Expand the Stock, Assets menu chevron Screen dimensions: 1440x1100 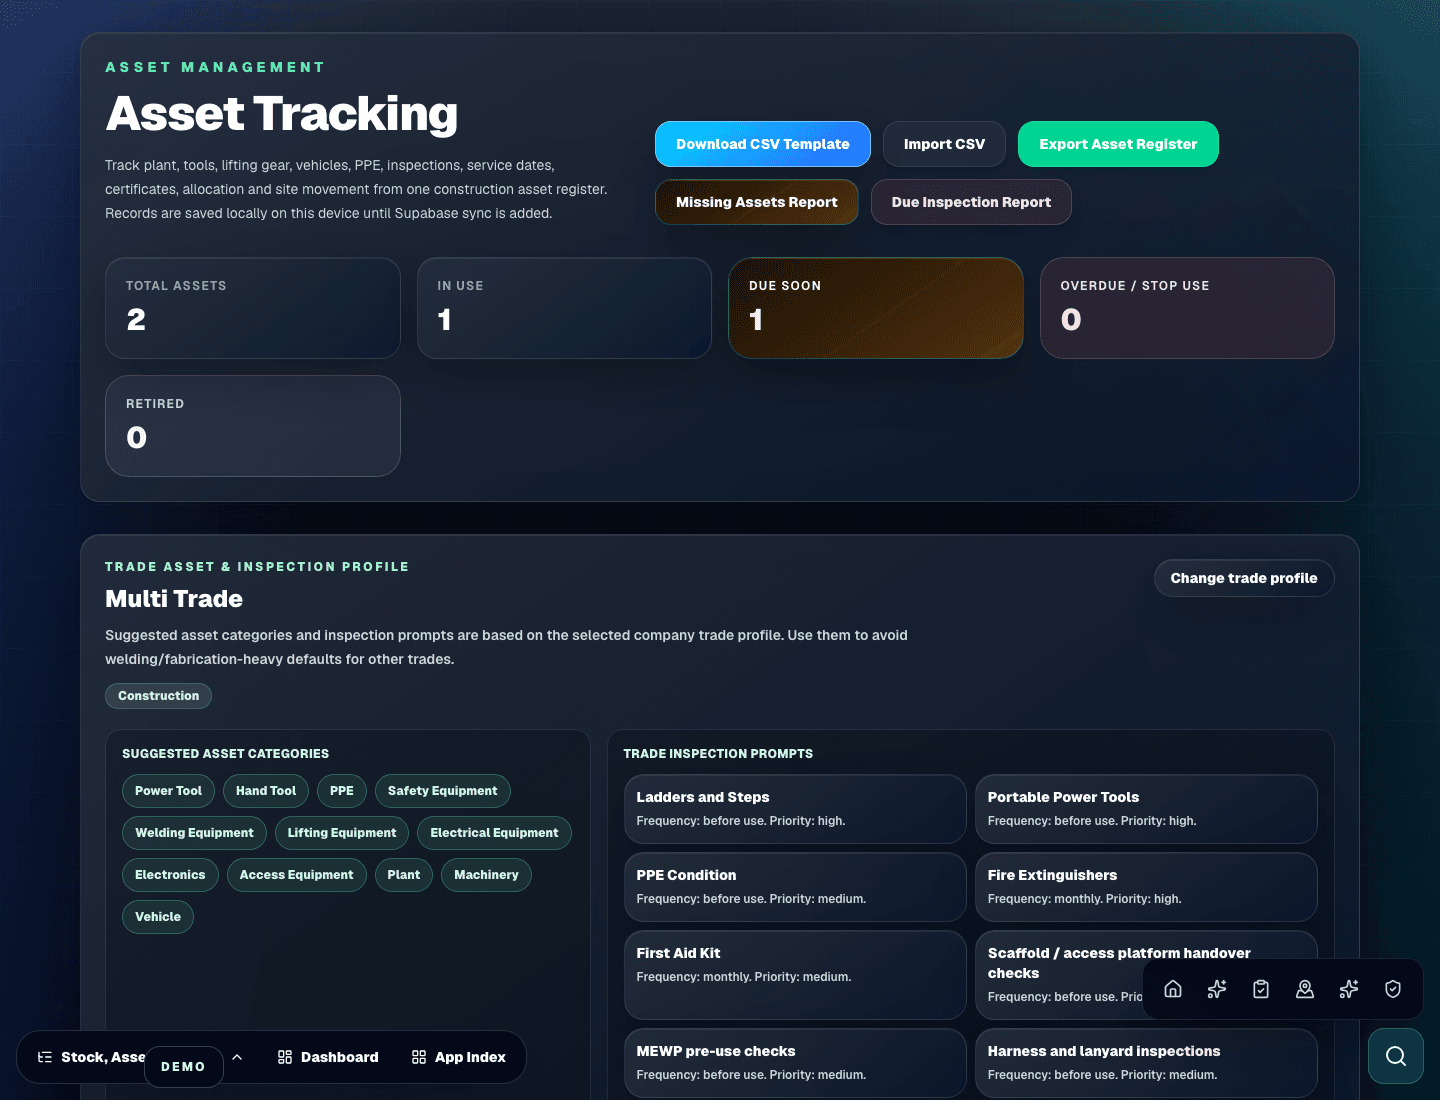coord(237,1057)
